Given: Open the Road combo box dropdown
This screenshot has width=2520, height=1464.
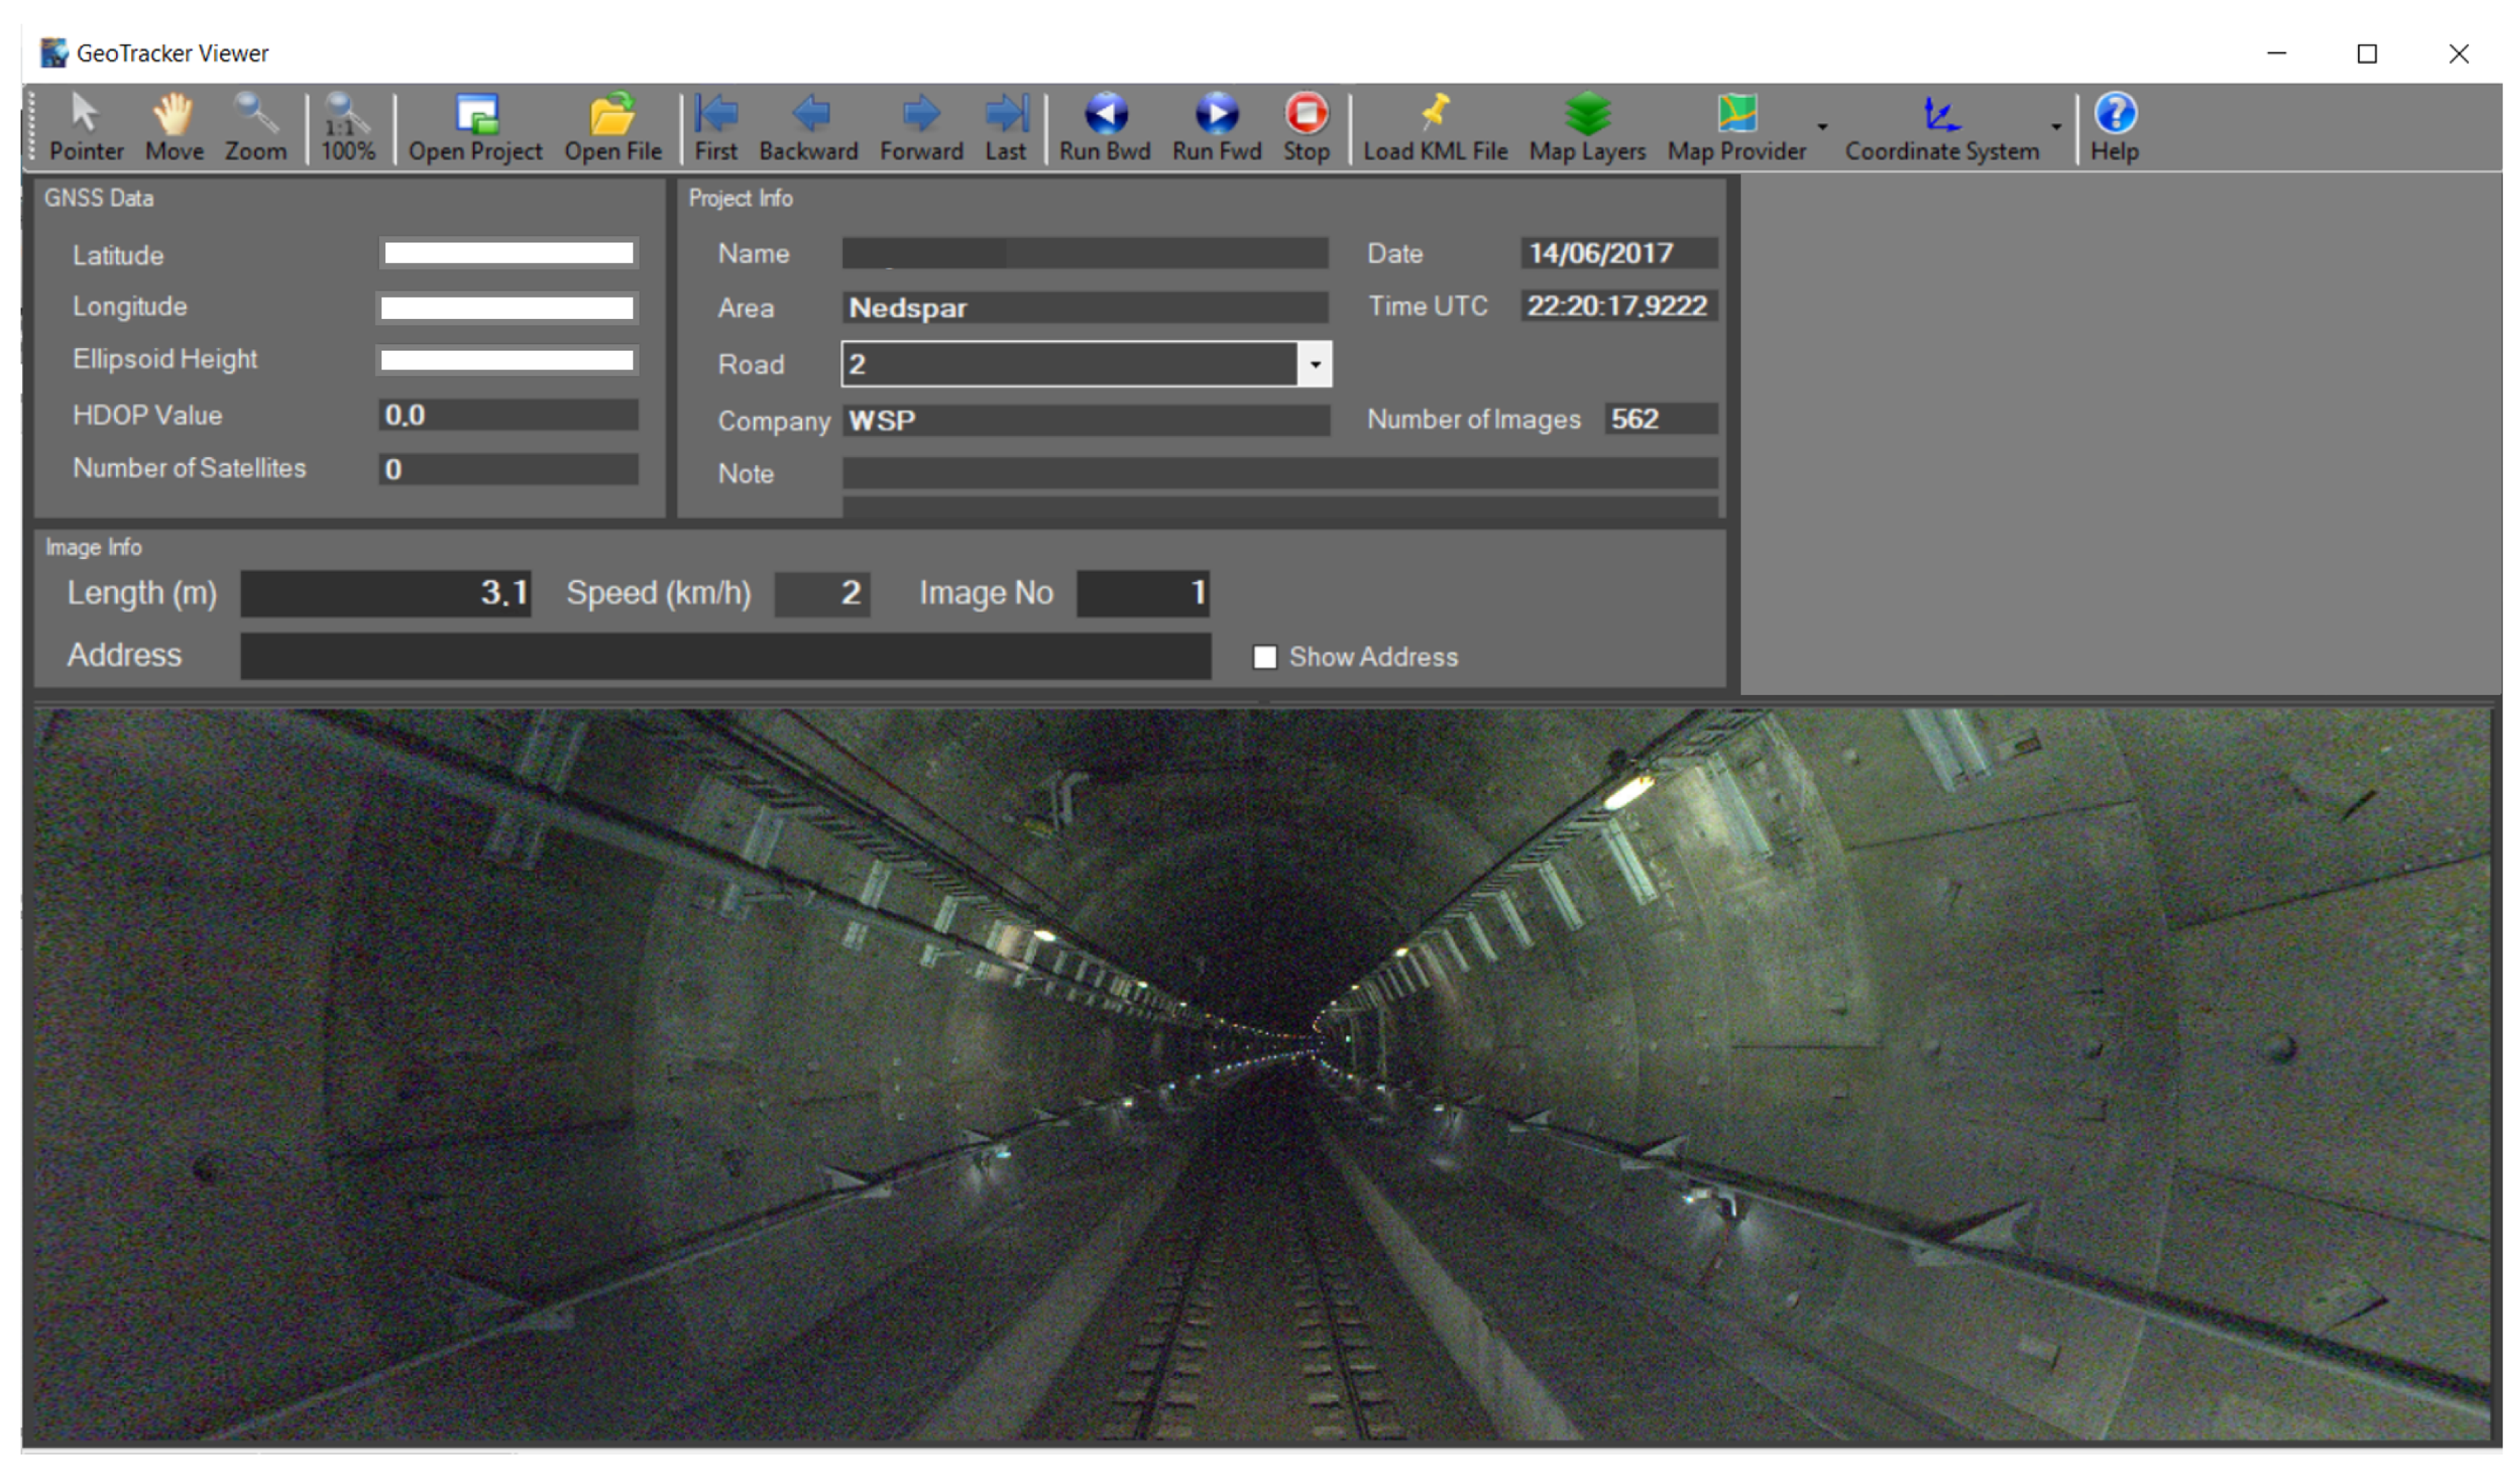Looking at the screenshot, I should pyautogui.click(x=1317, y=365).
